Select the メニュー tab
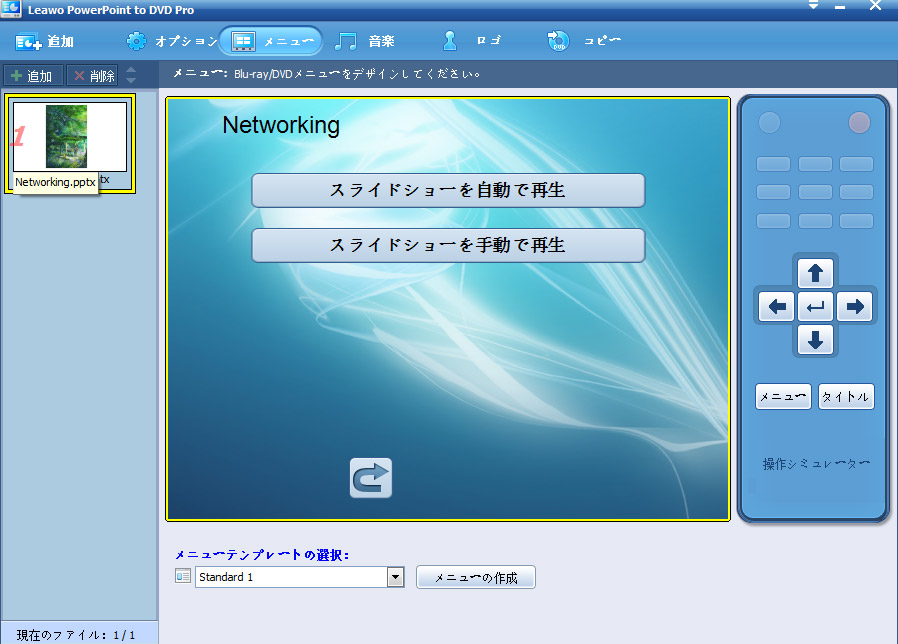Image resolution: width=898 pixels, height=644 pixels. [271, 42]
